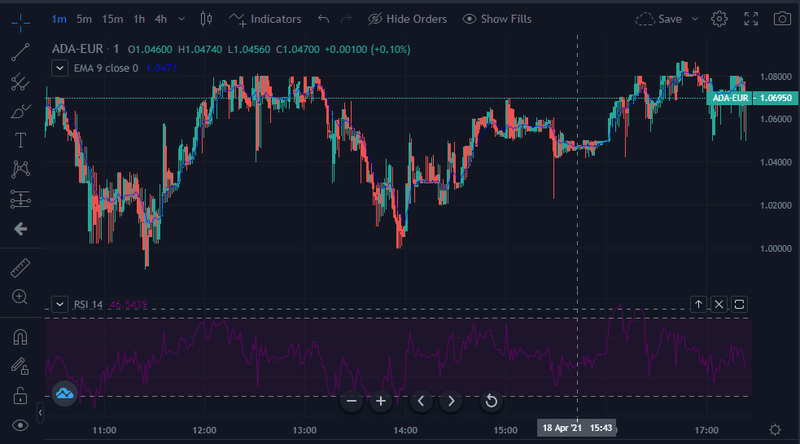Reset the chart view
This screenshot has width=800, height=444.
pyautogui.click(x=491, y=401)
